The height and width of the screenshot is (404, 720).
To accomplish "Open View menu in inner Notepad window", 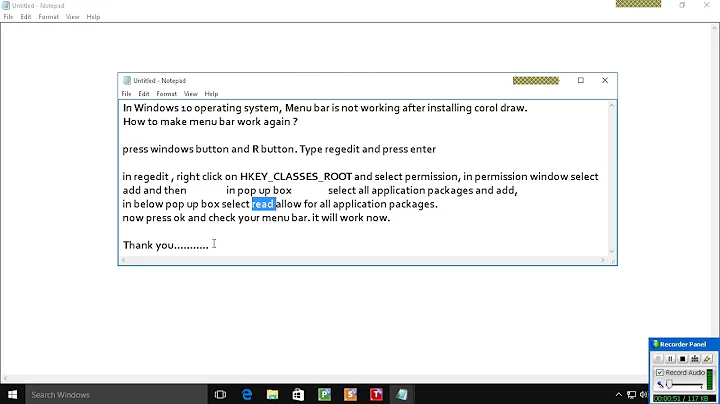I will [x=191, y=94].
